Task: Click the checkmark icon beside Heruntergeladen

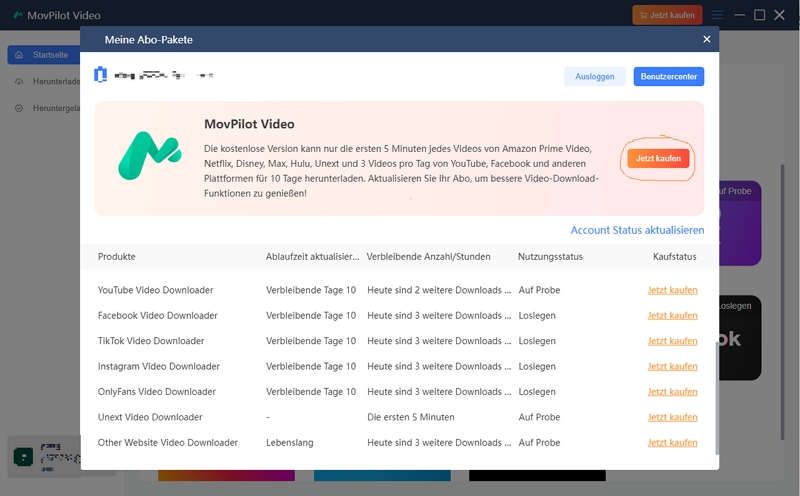Action: [19, 107]
